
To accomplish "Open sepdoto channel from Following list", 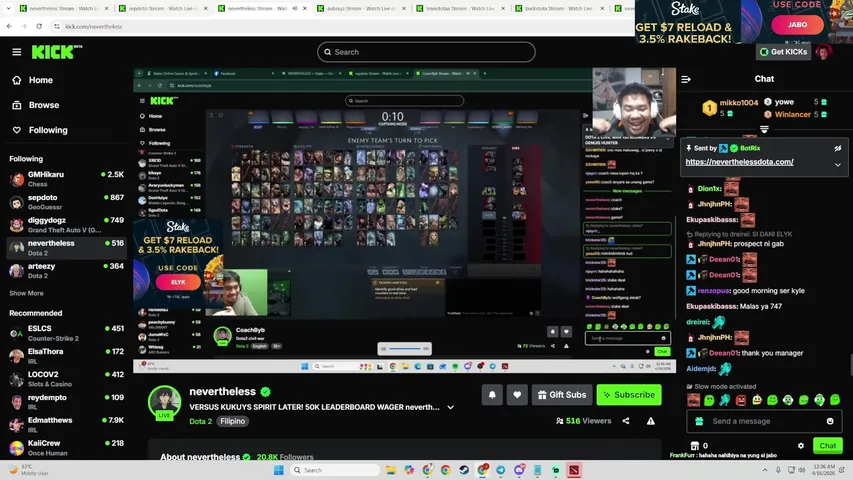I will point(66,202).
